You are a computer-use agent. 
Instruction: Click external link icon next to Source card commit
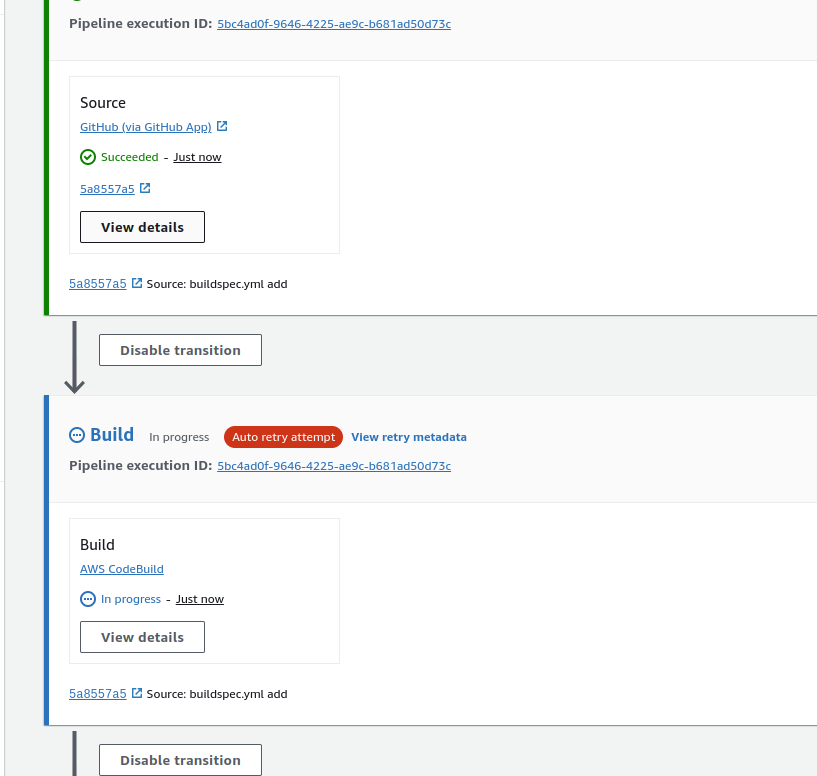(x=145, y=188)
